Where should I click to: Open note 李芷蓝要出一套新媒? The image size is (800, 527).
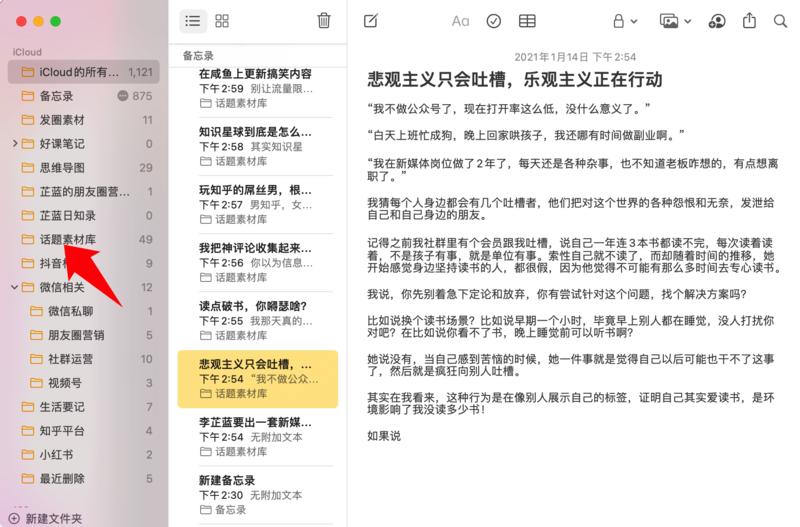(x=258, y=437)
